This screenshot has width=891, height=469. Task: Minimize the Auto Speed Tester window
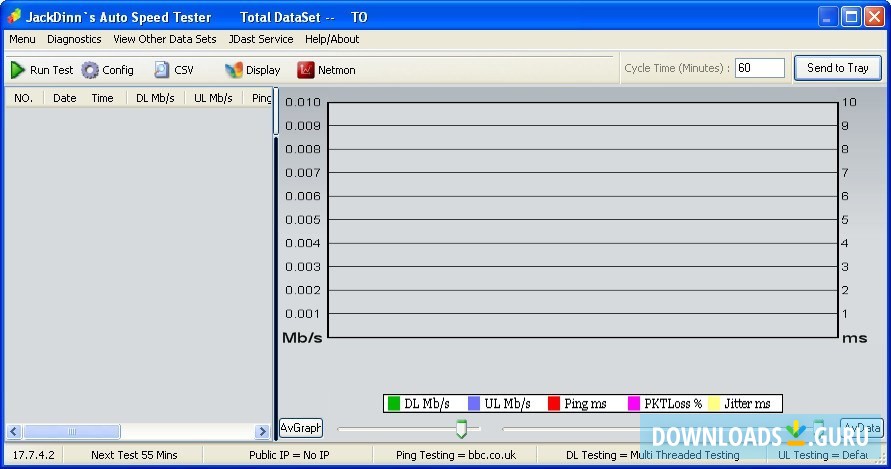pos(827,16)
